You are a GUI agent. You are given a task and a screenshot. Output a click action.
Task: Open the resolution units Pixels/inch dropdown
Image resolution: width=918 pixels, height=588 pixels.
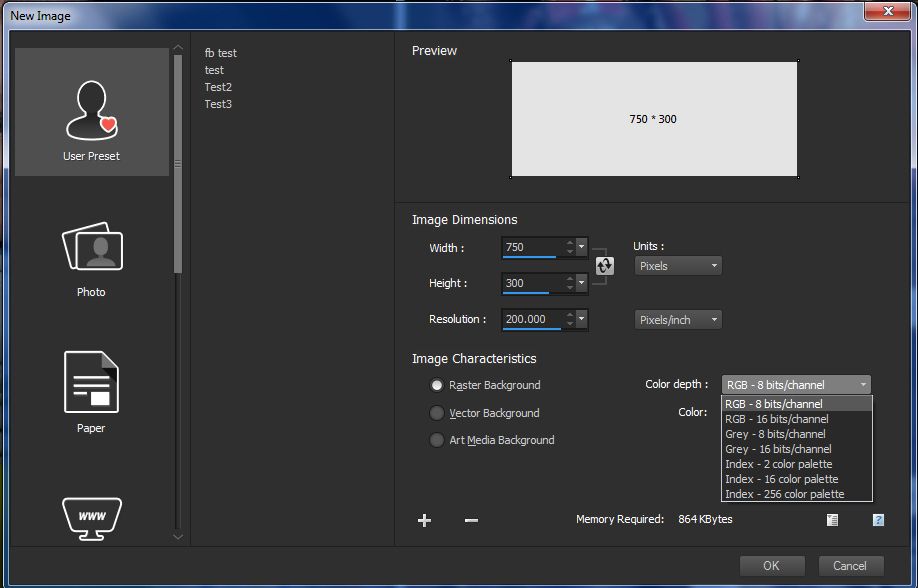point(677,319)
